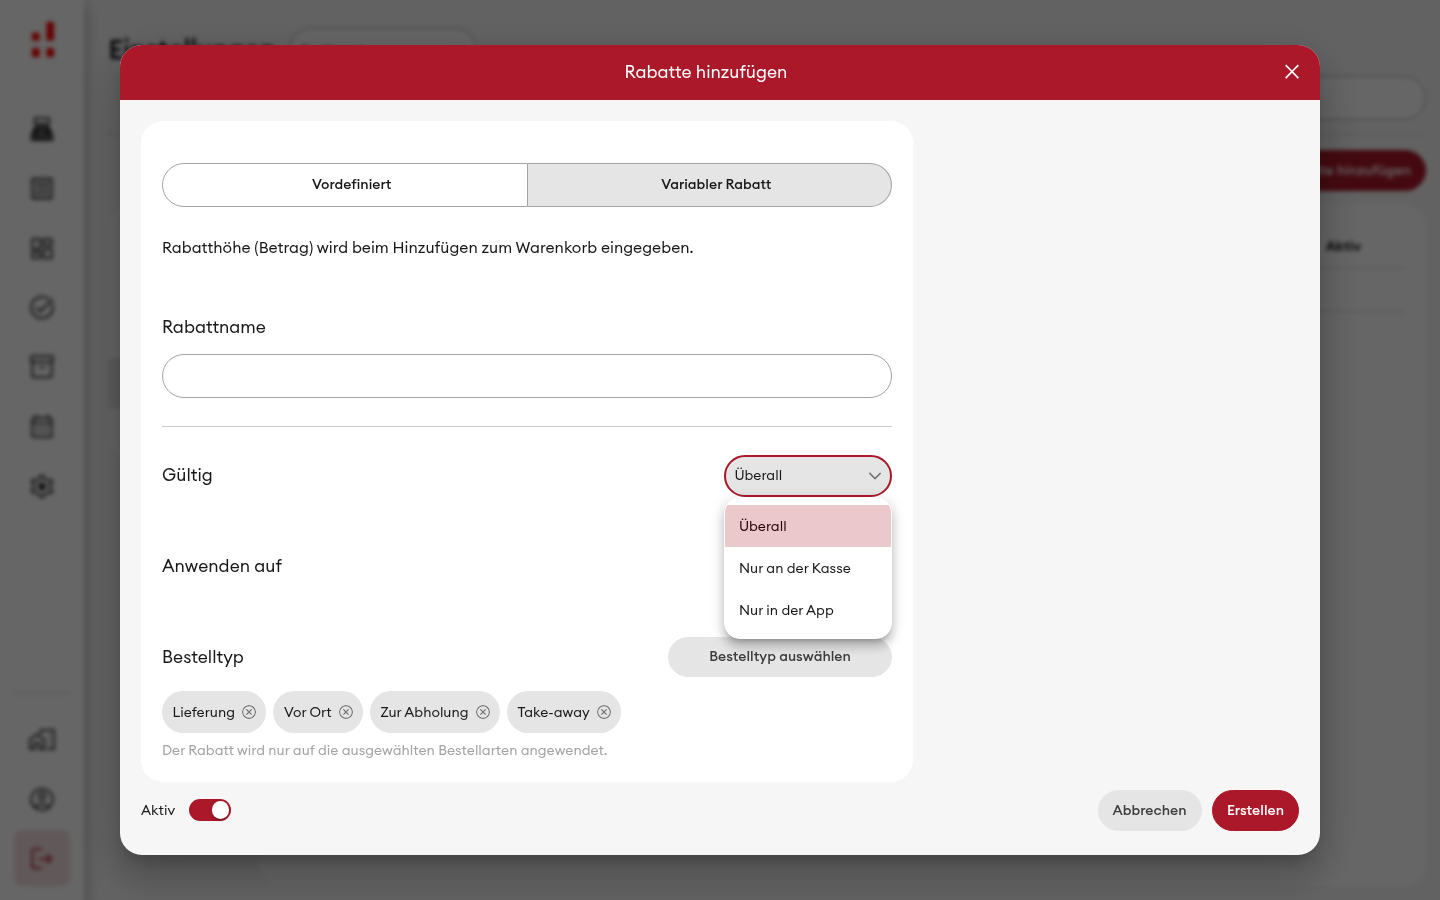Click the red dotted app logo
The image size is (1440, 900).
click(x=43, y=40)
